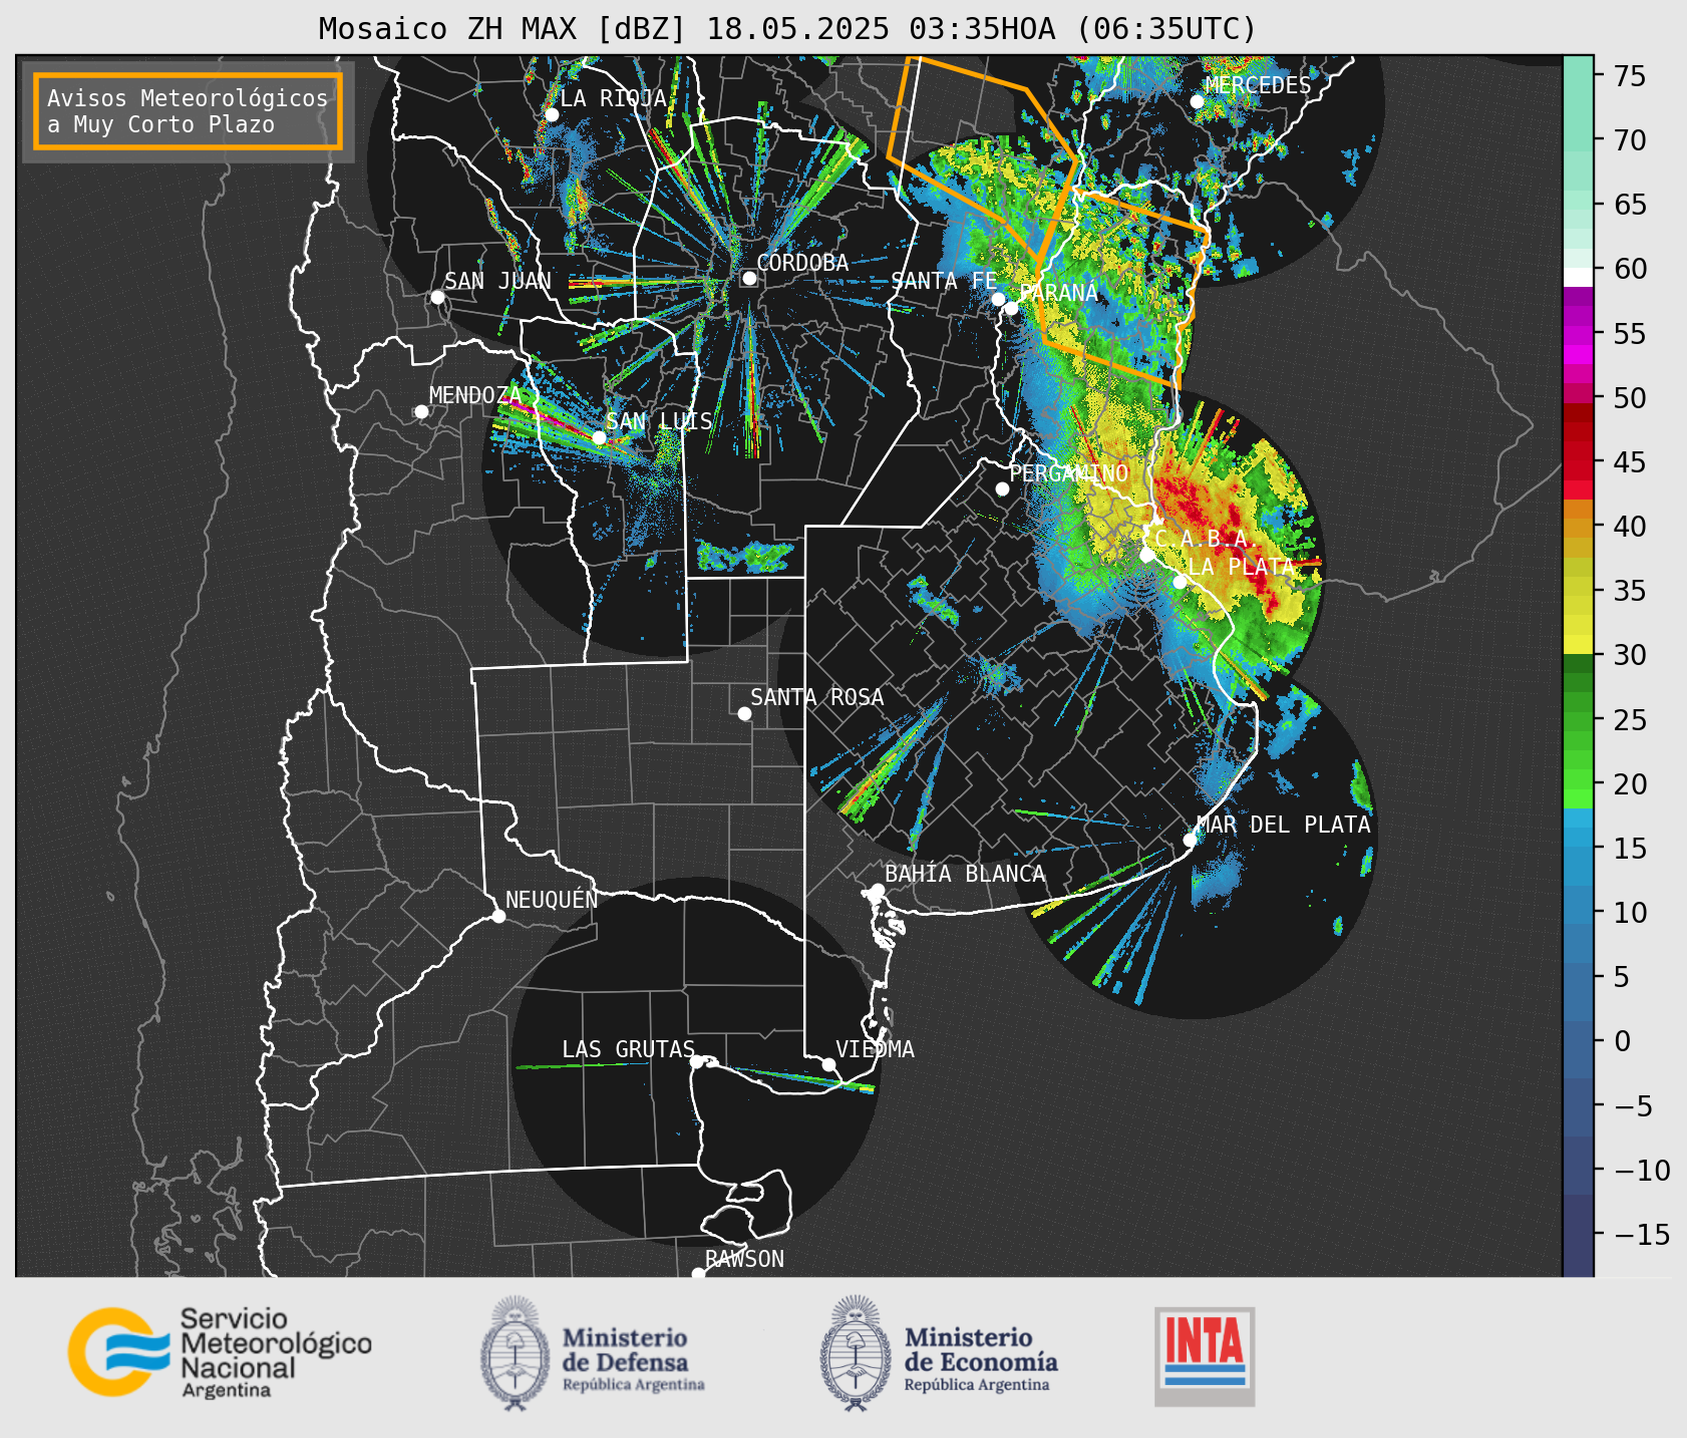
Task: Click the SAN LUIS city label
Action: [659, 421]
